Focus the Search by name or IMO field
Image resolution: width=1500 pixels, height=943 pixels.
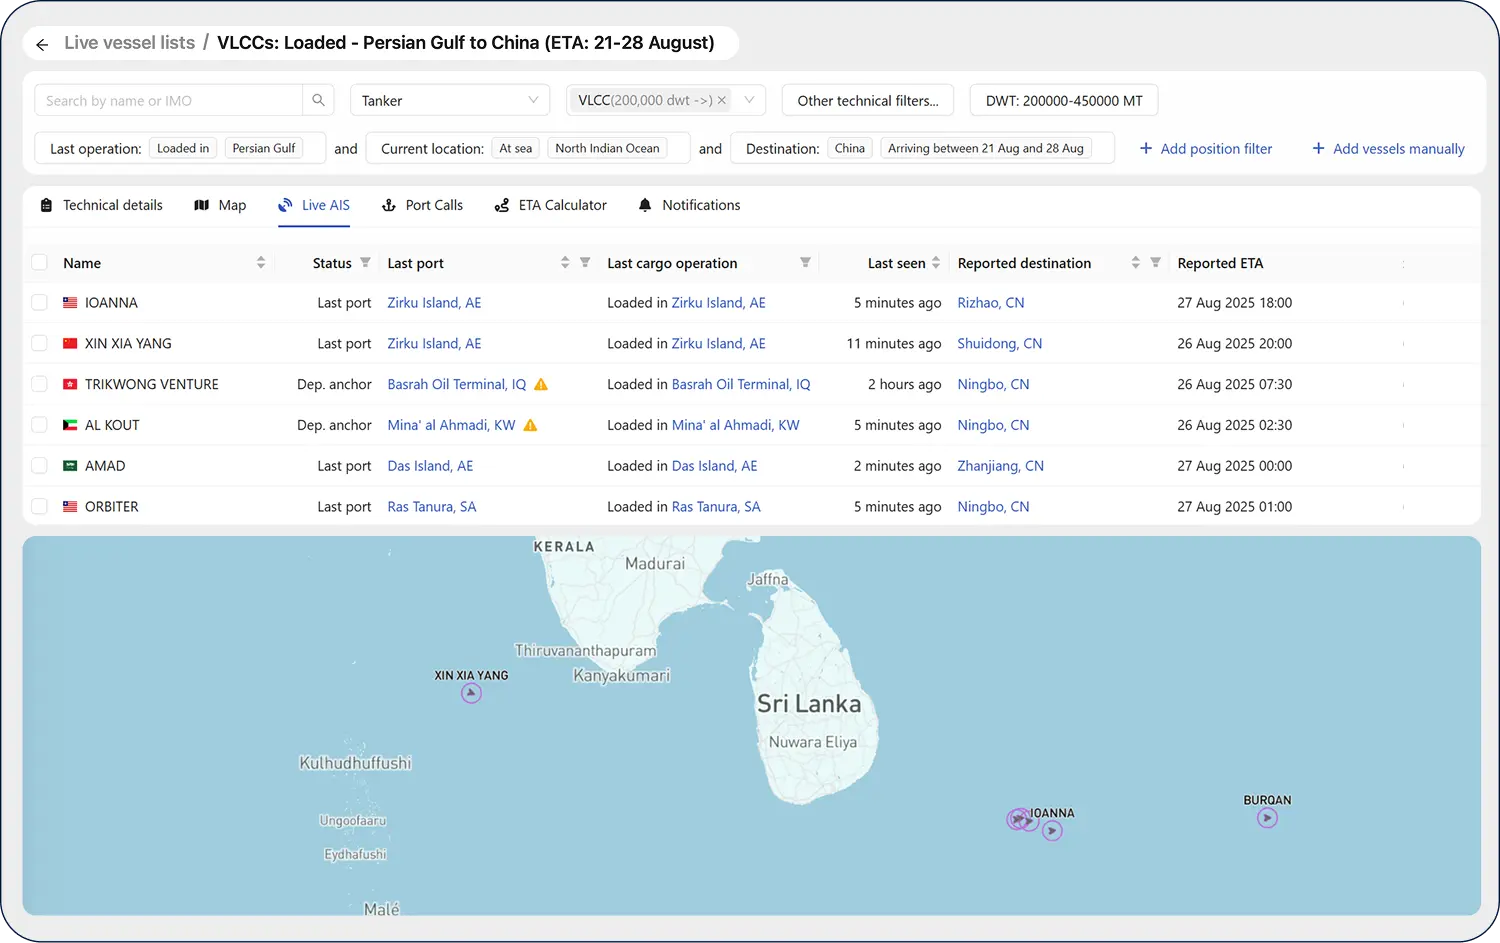(169, 100)
